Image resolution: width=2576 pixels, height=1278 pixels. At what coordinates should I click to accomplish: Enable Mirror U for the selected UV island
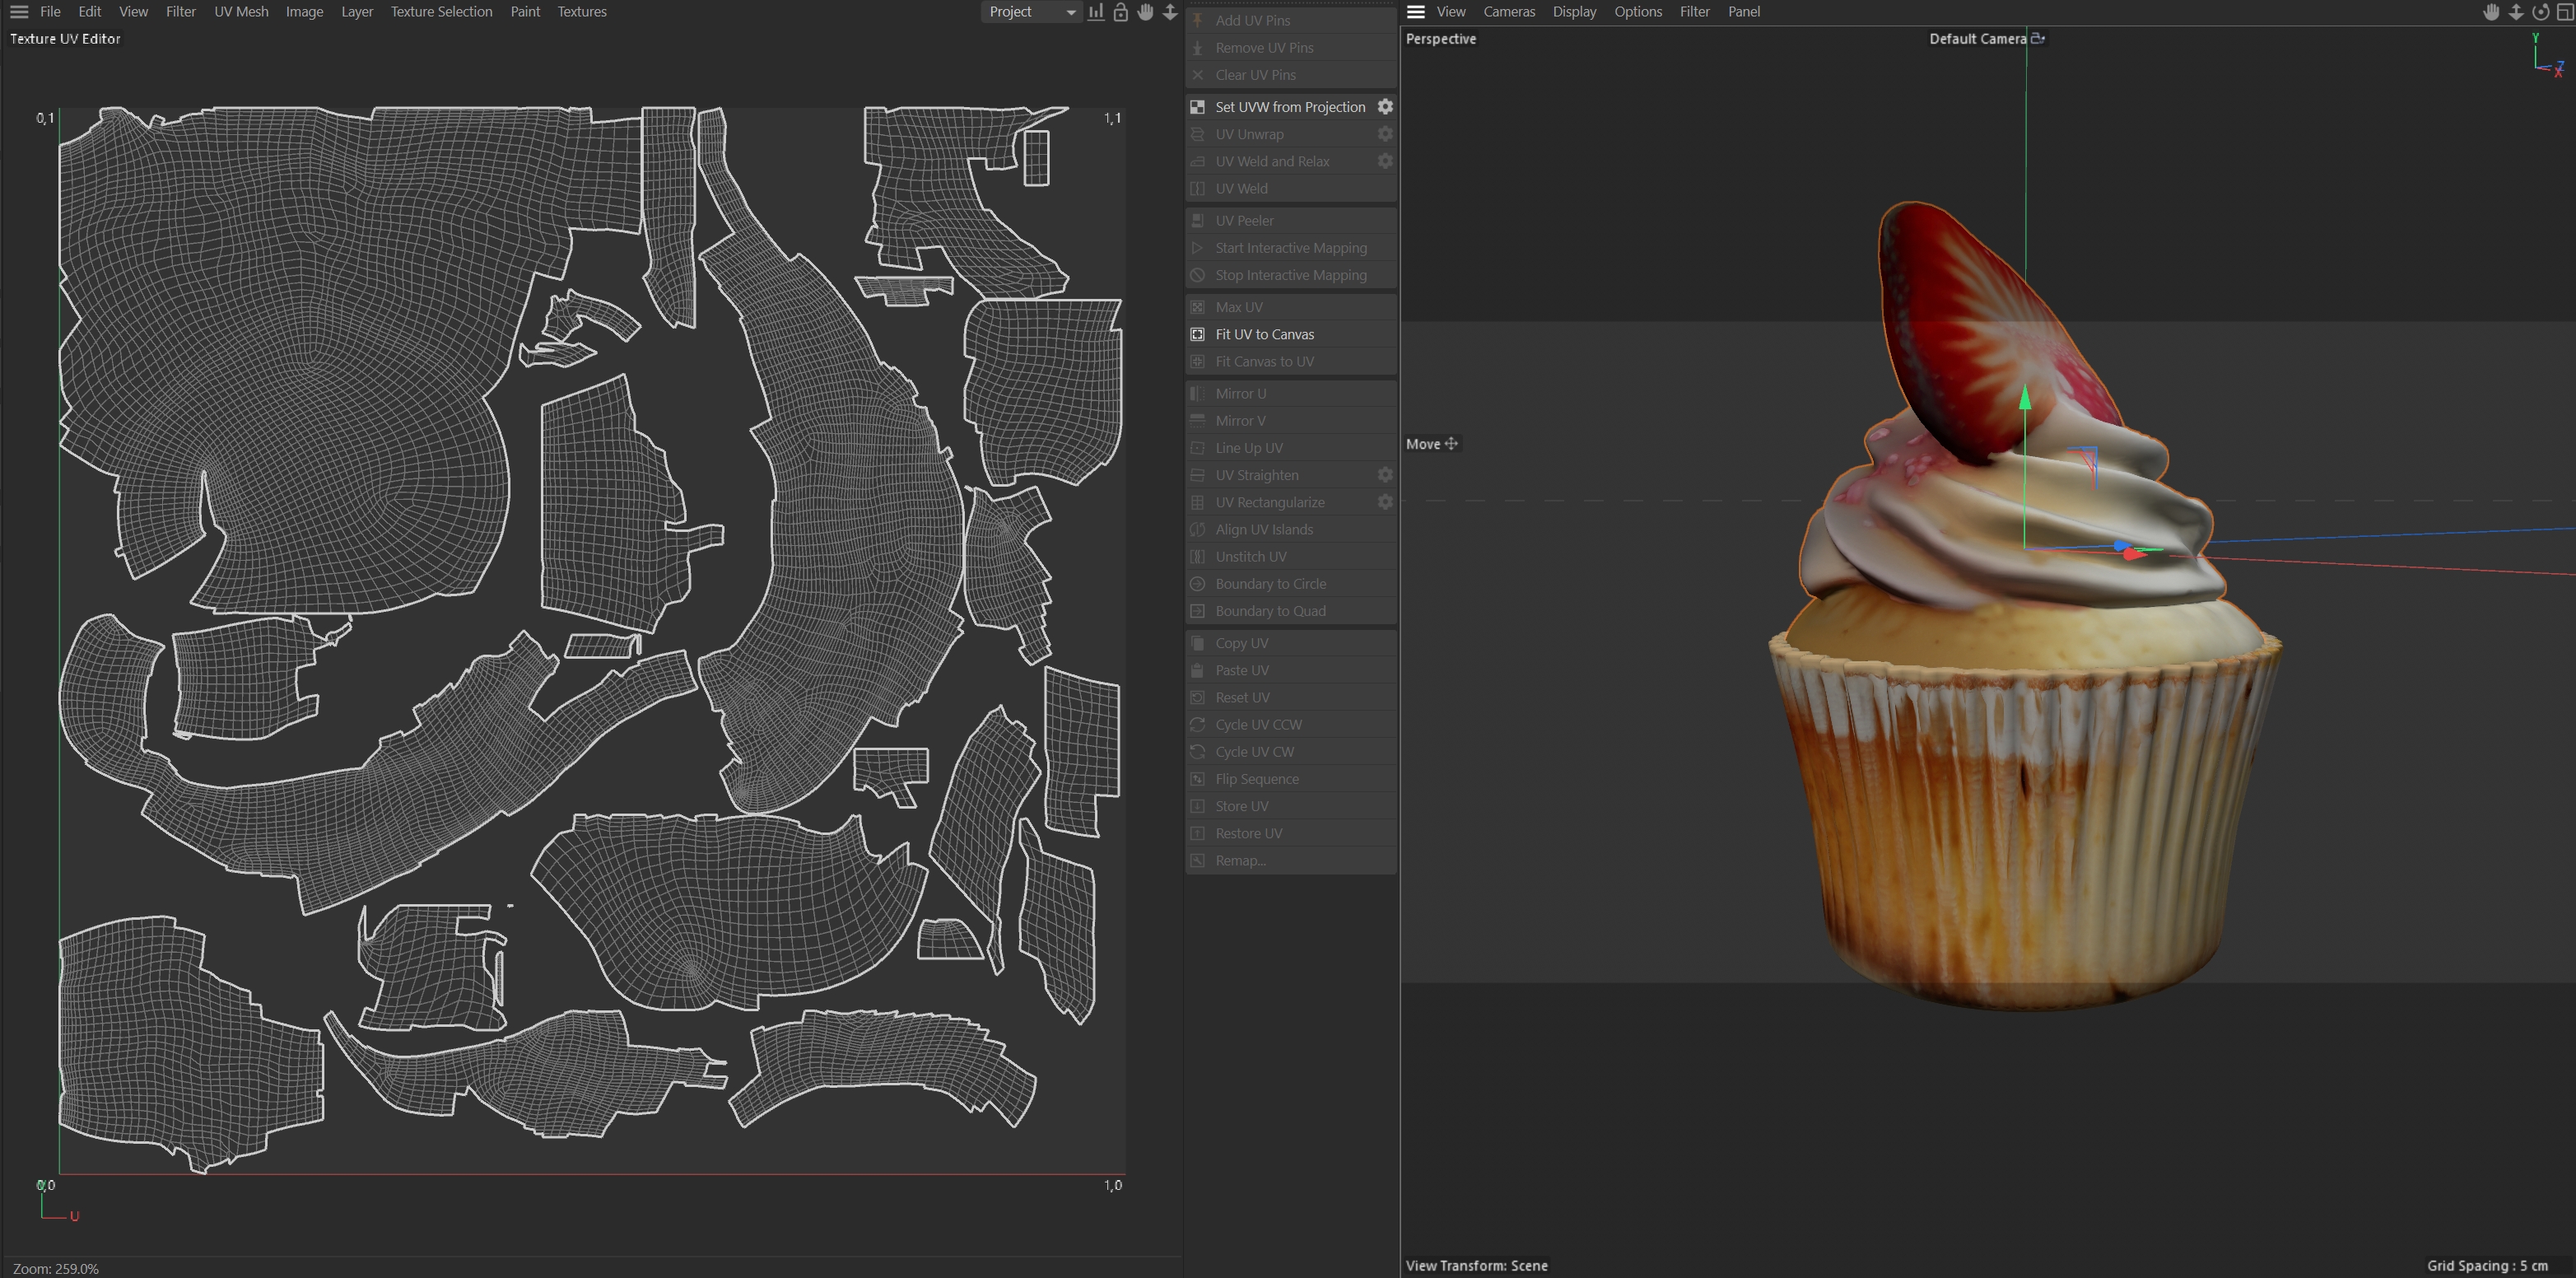(x=1240, y=393)
